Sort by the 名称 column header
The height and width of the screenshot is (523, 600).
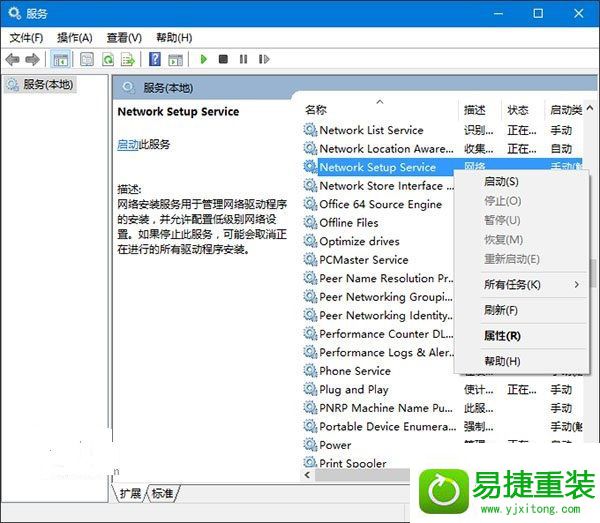[x=380, y=110]
